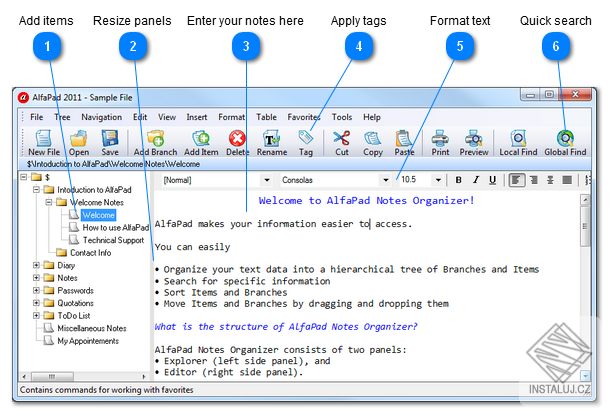
Task: Toggle Bold formatting
Action: (x=459, y=180)
